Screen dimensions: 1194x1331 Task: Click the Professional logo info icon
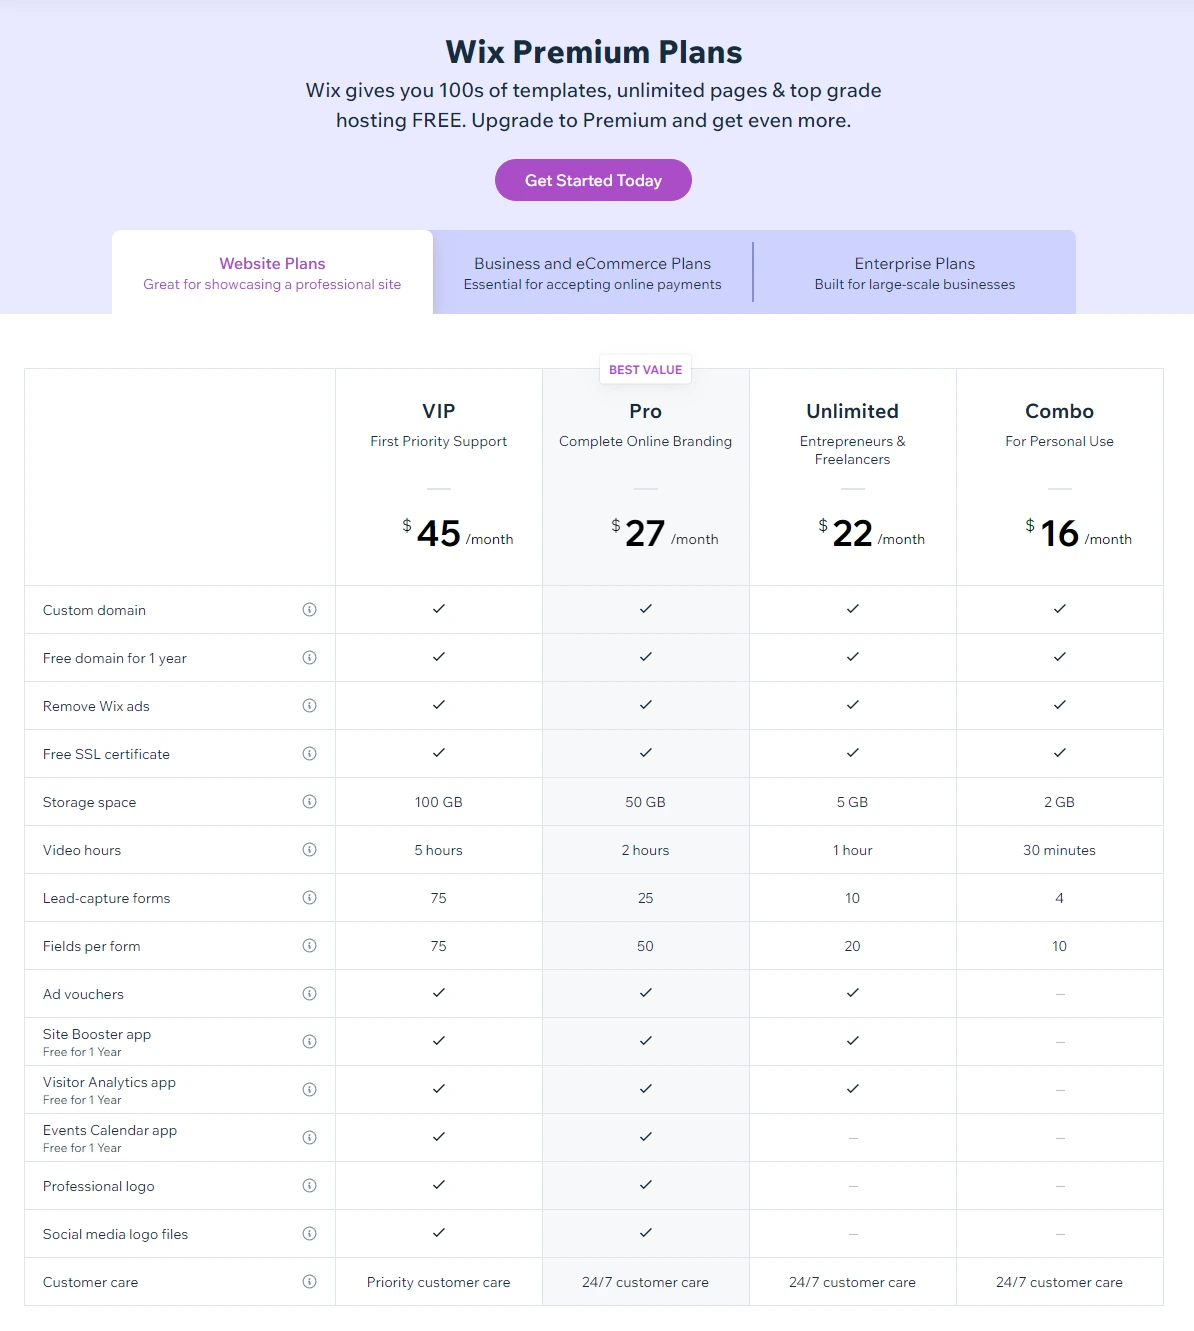310,1185
